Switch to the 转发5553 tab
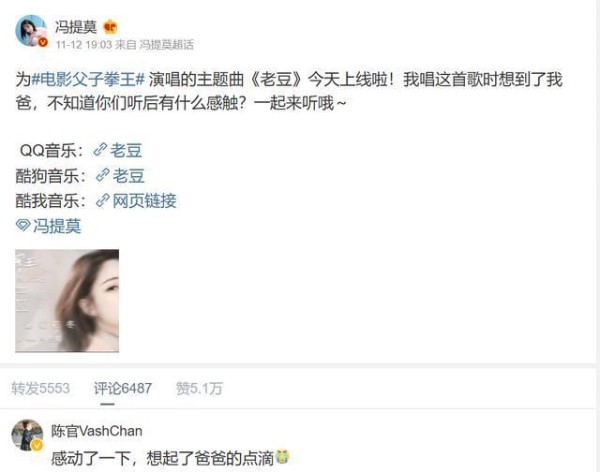The image size is (600, 472). click(x=41, y=388)
